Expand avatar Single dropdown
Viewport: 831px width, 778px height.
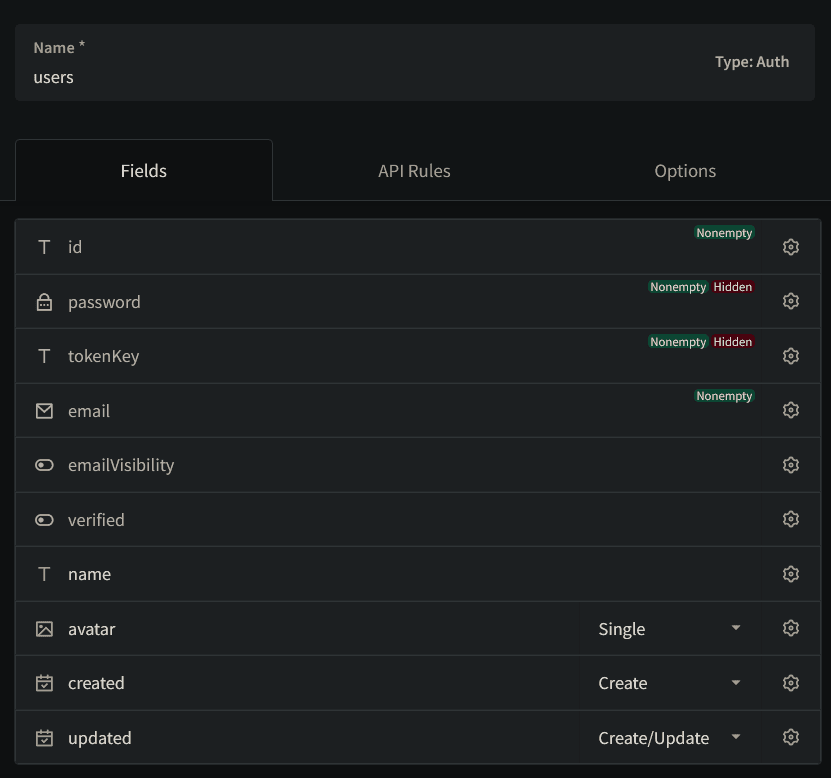click(x=669, y=629)
